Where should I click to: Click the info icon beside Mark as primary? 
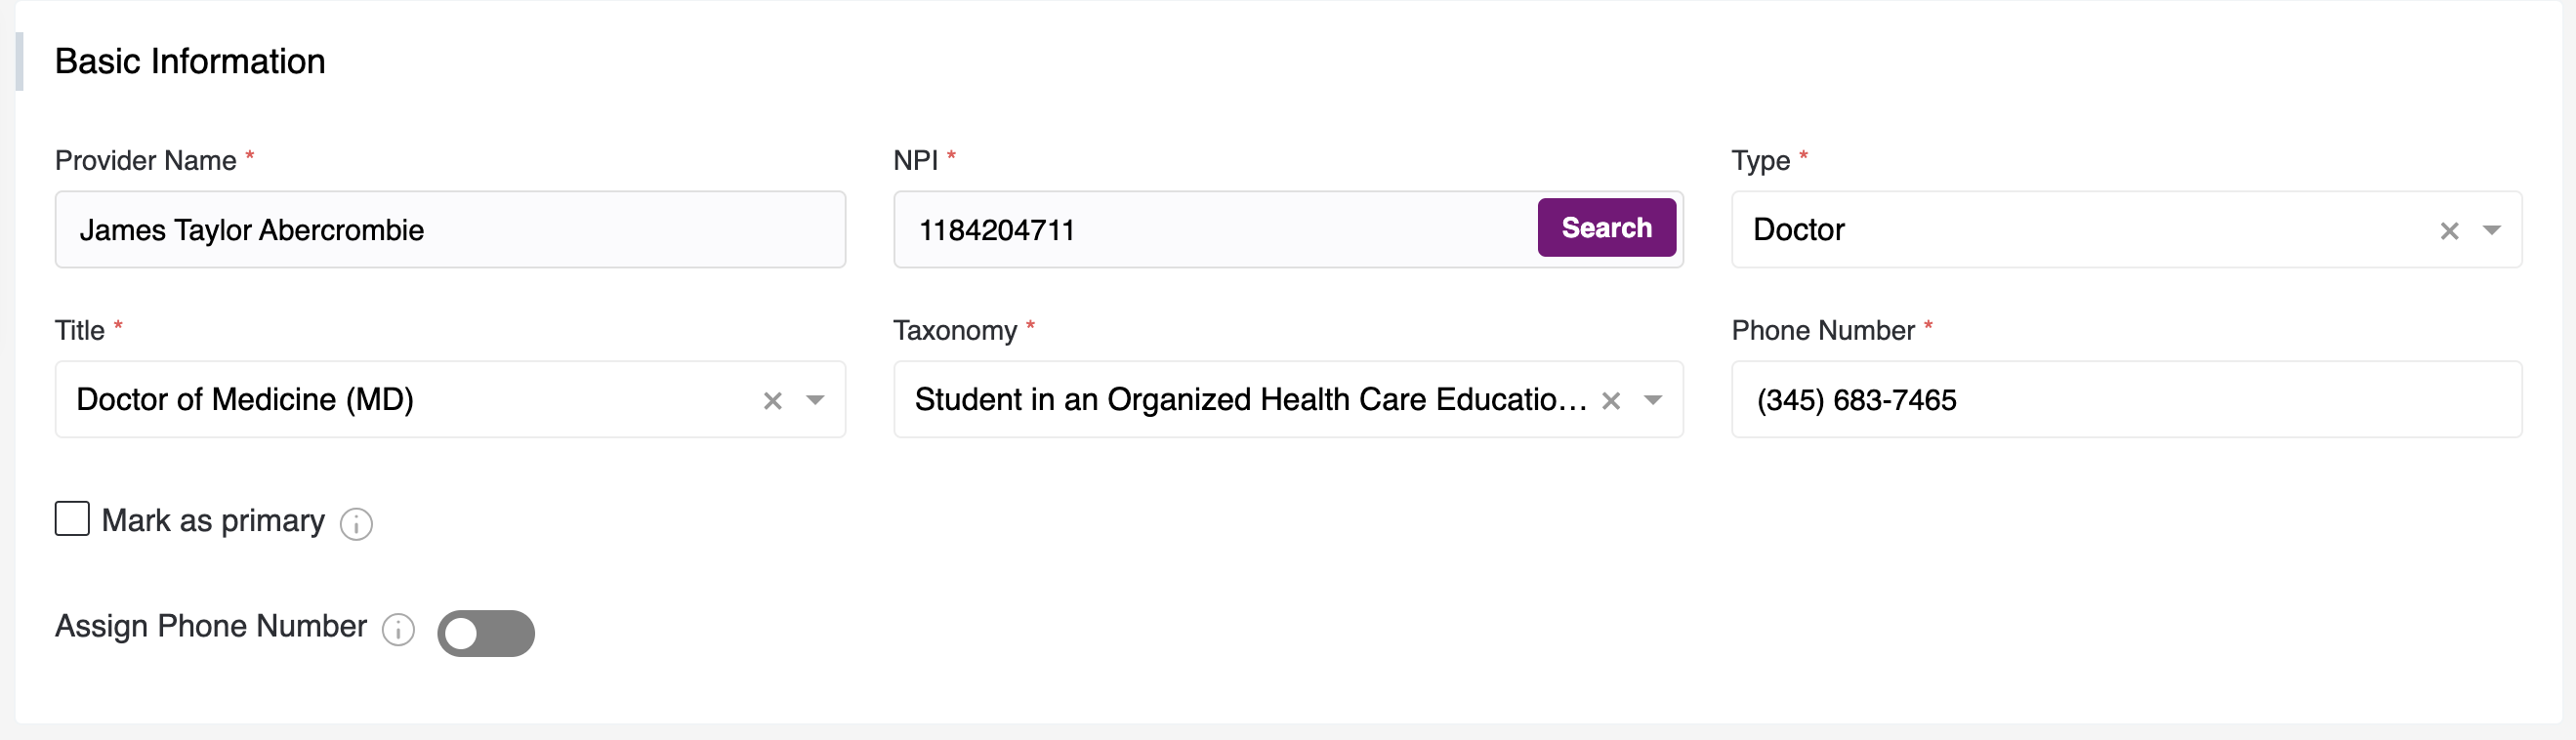[x=356, y=523]
